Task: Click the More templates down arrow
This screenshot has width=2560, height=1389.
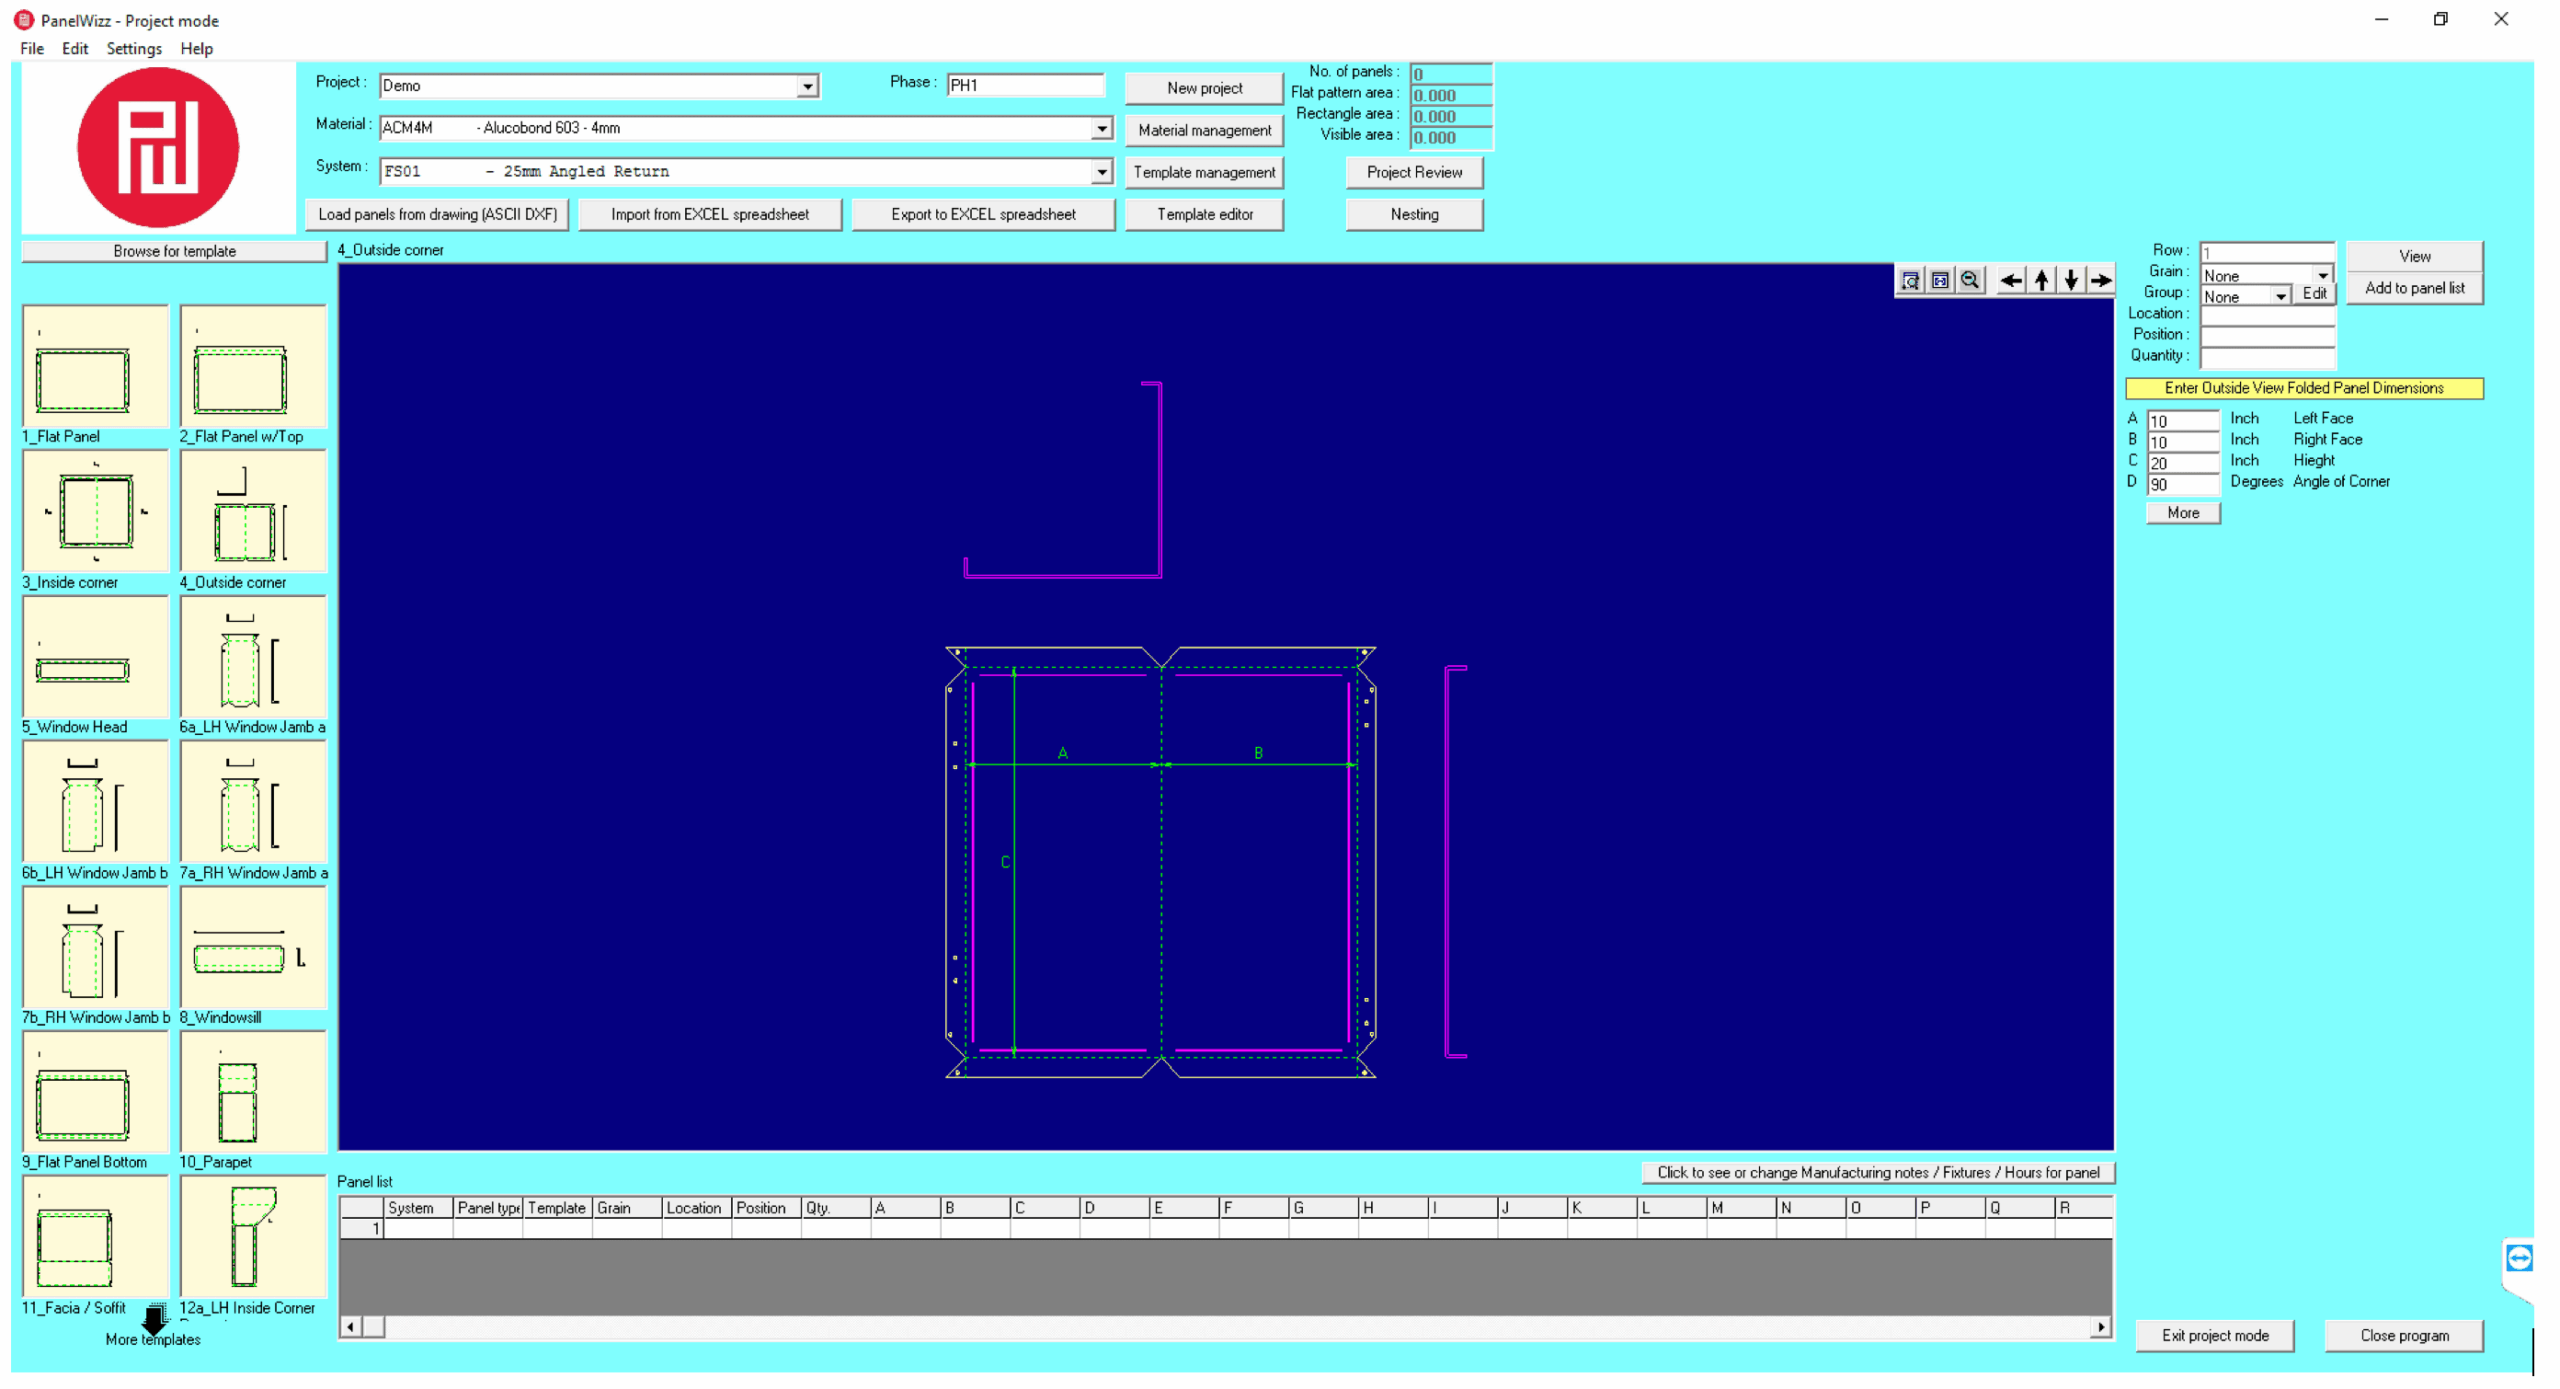Action: (154, 1320)
